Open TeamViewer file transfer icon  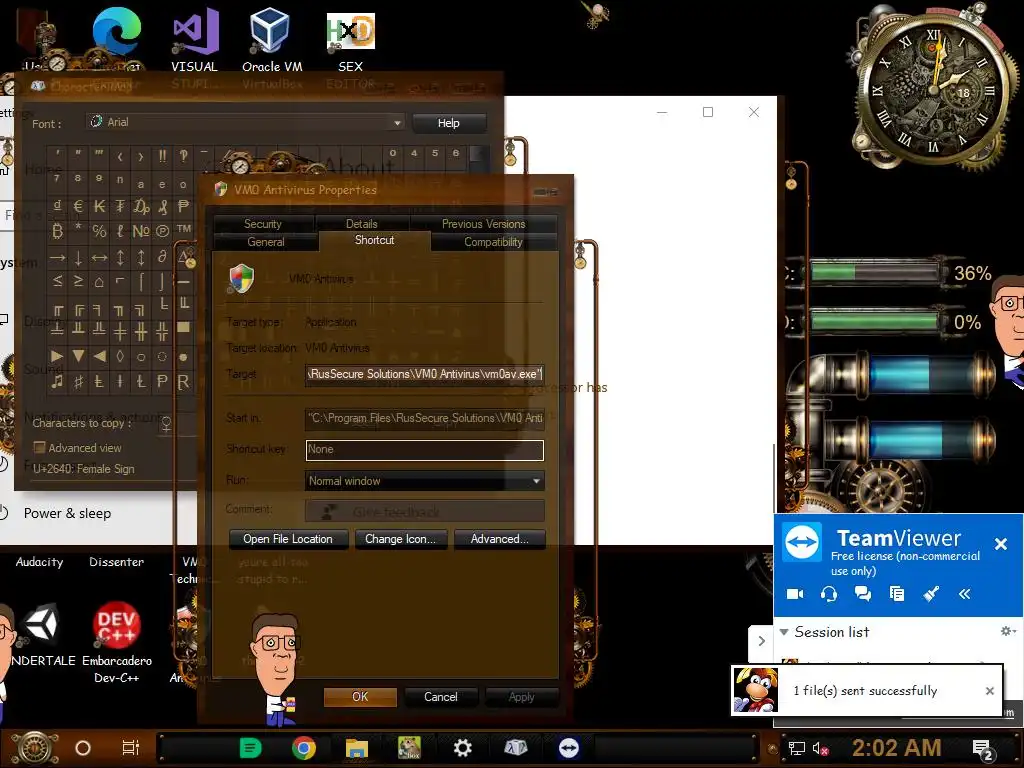click(x=897, y=594)
